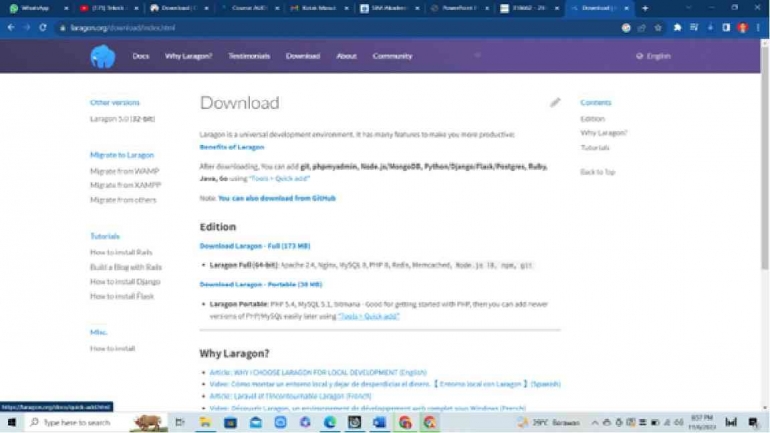
Task: Open How to install Rails tutorial
Action: coord(121,252)
